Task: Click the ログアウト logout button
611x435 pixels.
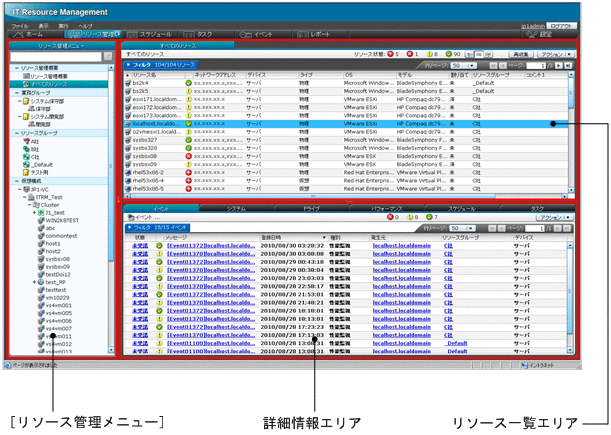Action: 561,26
